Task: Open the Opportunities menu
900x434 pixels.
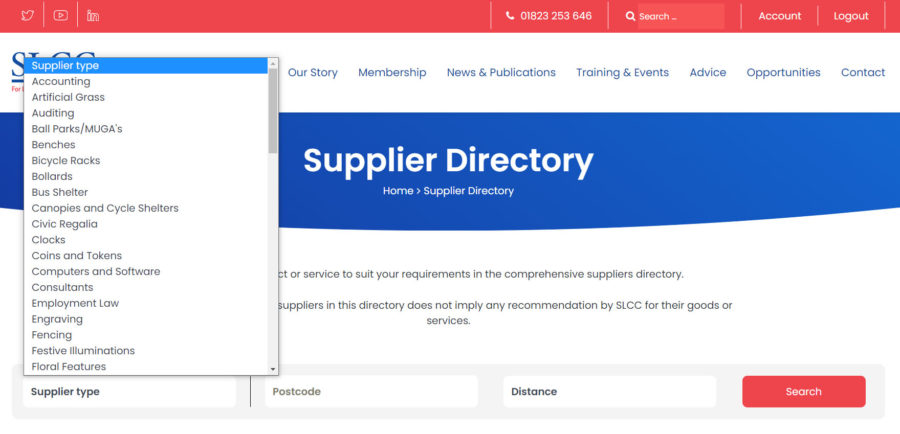Action: click(783, 72)
